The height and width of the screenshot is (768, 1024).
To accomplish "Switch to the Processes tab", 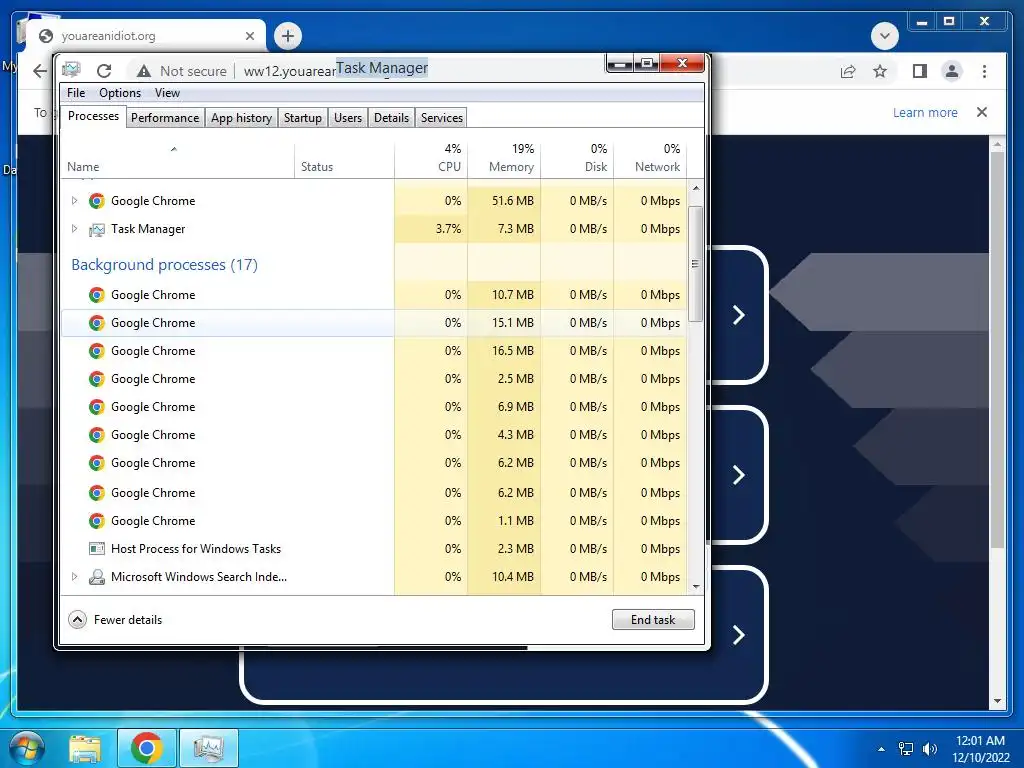I will point(93,116).
